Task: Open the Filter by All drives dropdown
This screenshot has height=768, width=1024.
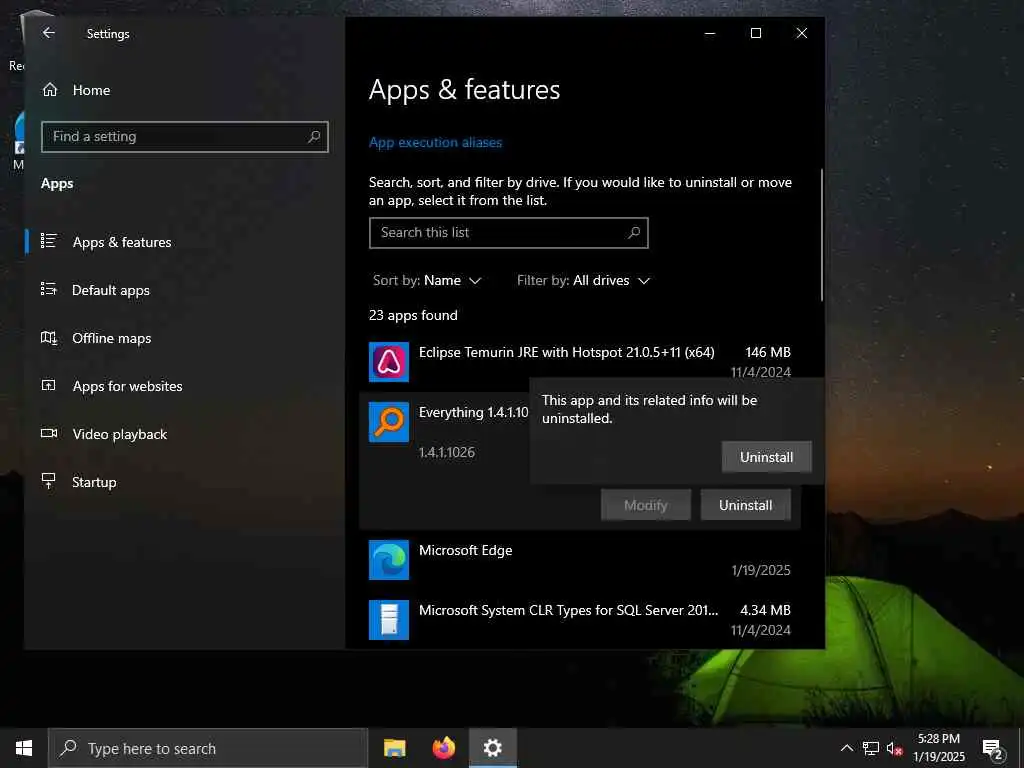Action: [583, 281]
